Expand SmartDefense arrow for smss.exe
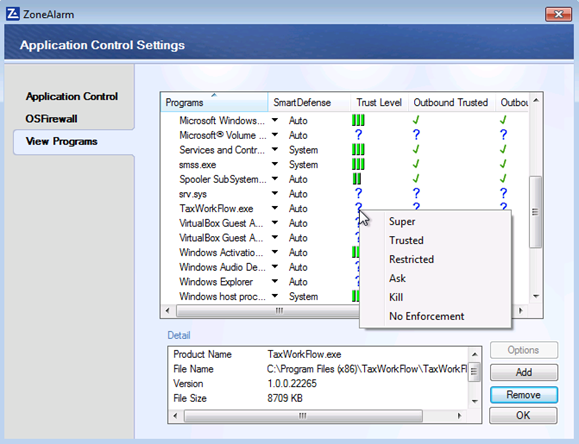Viewport: 579px width, 444px height. tap(275, 164)
